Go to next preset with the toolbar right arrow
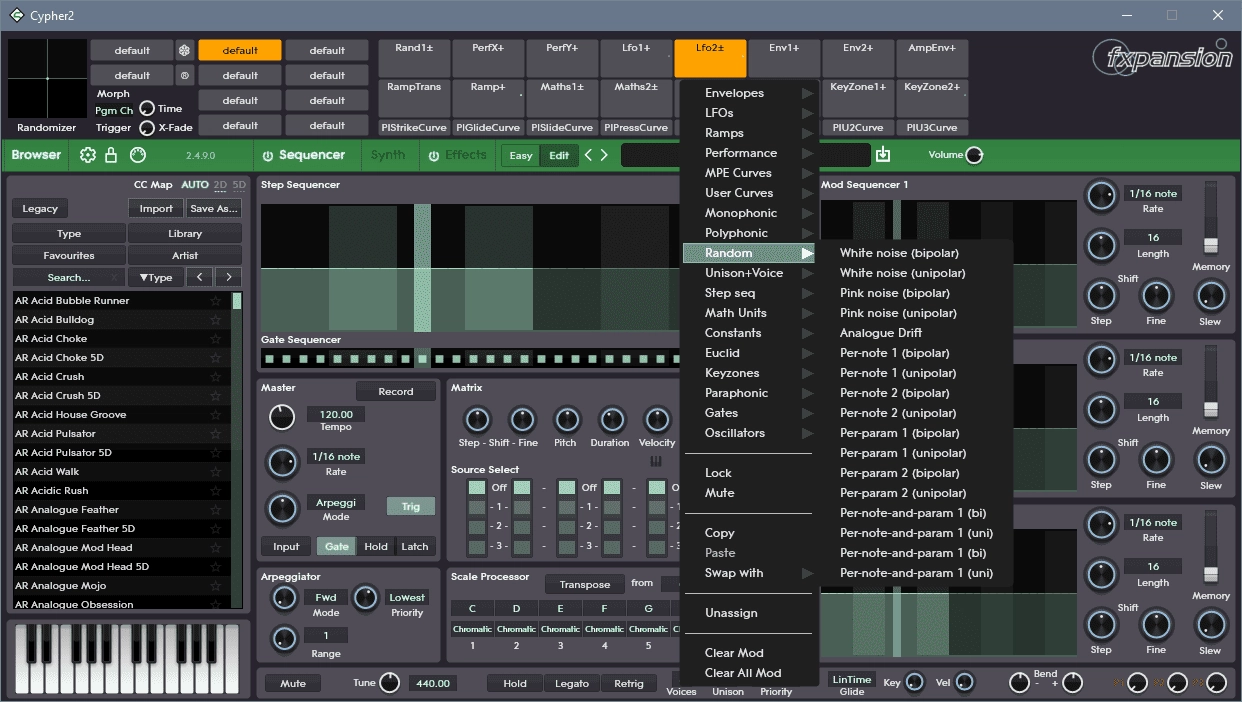1242x702 pixels. 604,155
